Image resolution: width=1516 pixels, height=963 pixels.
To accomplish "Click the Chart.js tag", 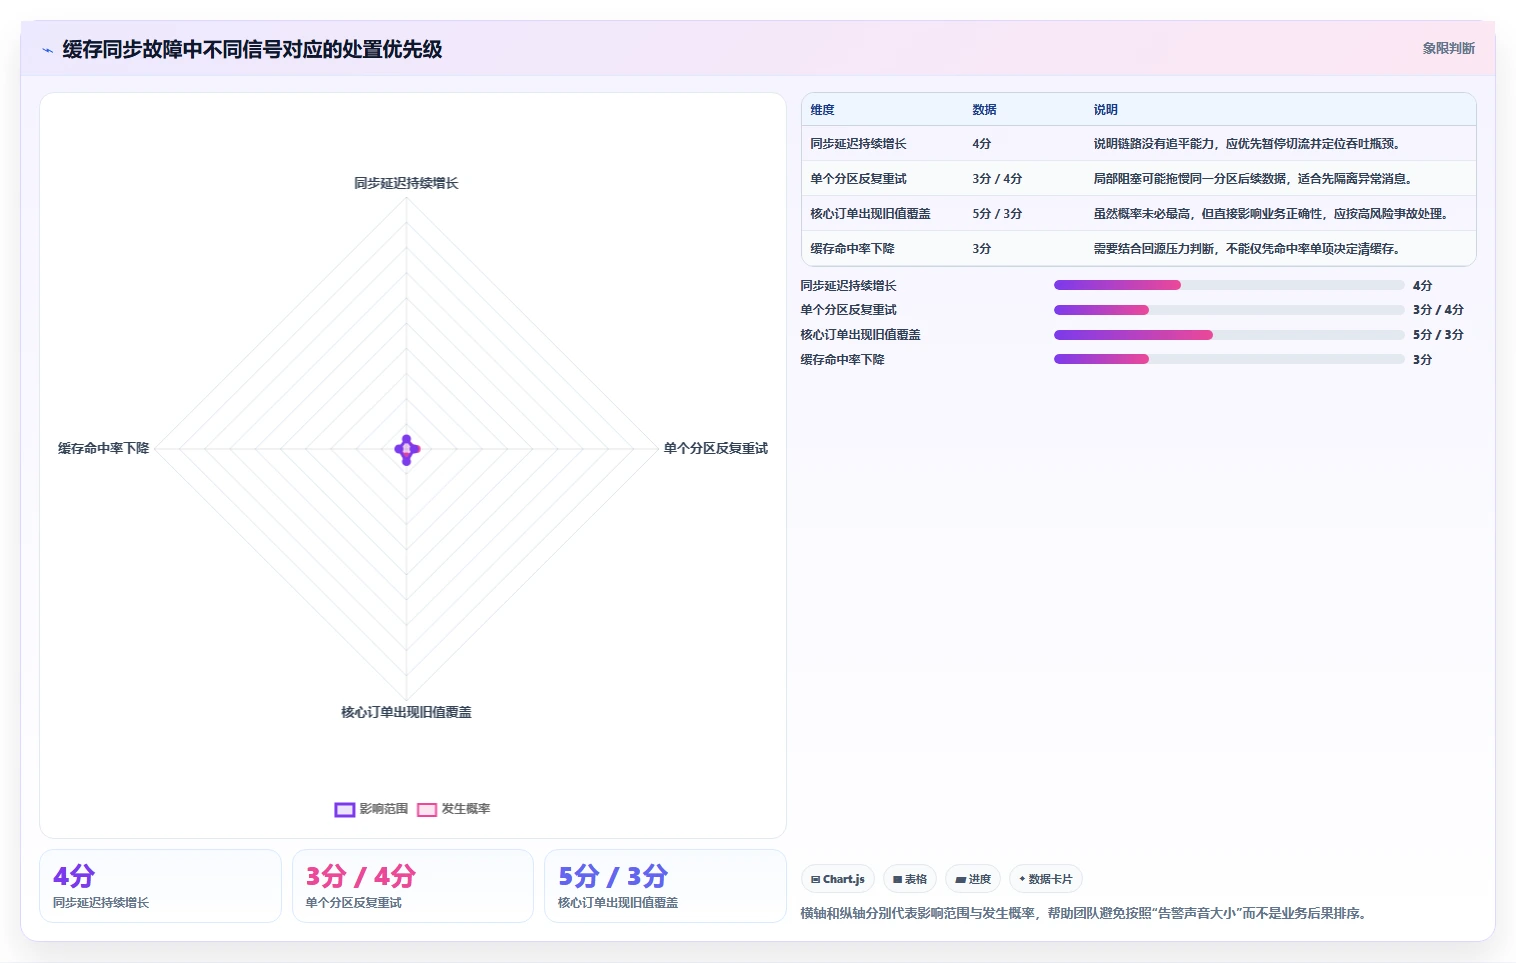I will point(838,879).
